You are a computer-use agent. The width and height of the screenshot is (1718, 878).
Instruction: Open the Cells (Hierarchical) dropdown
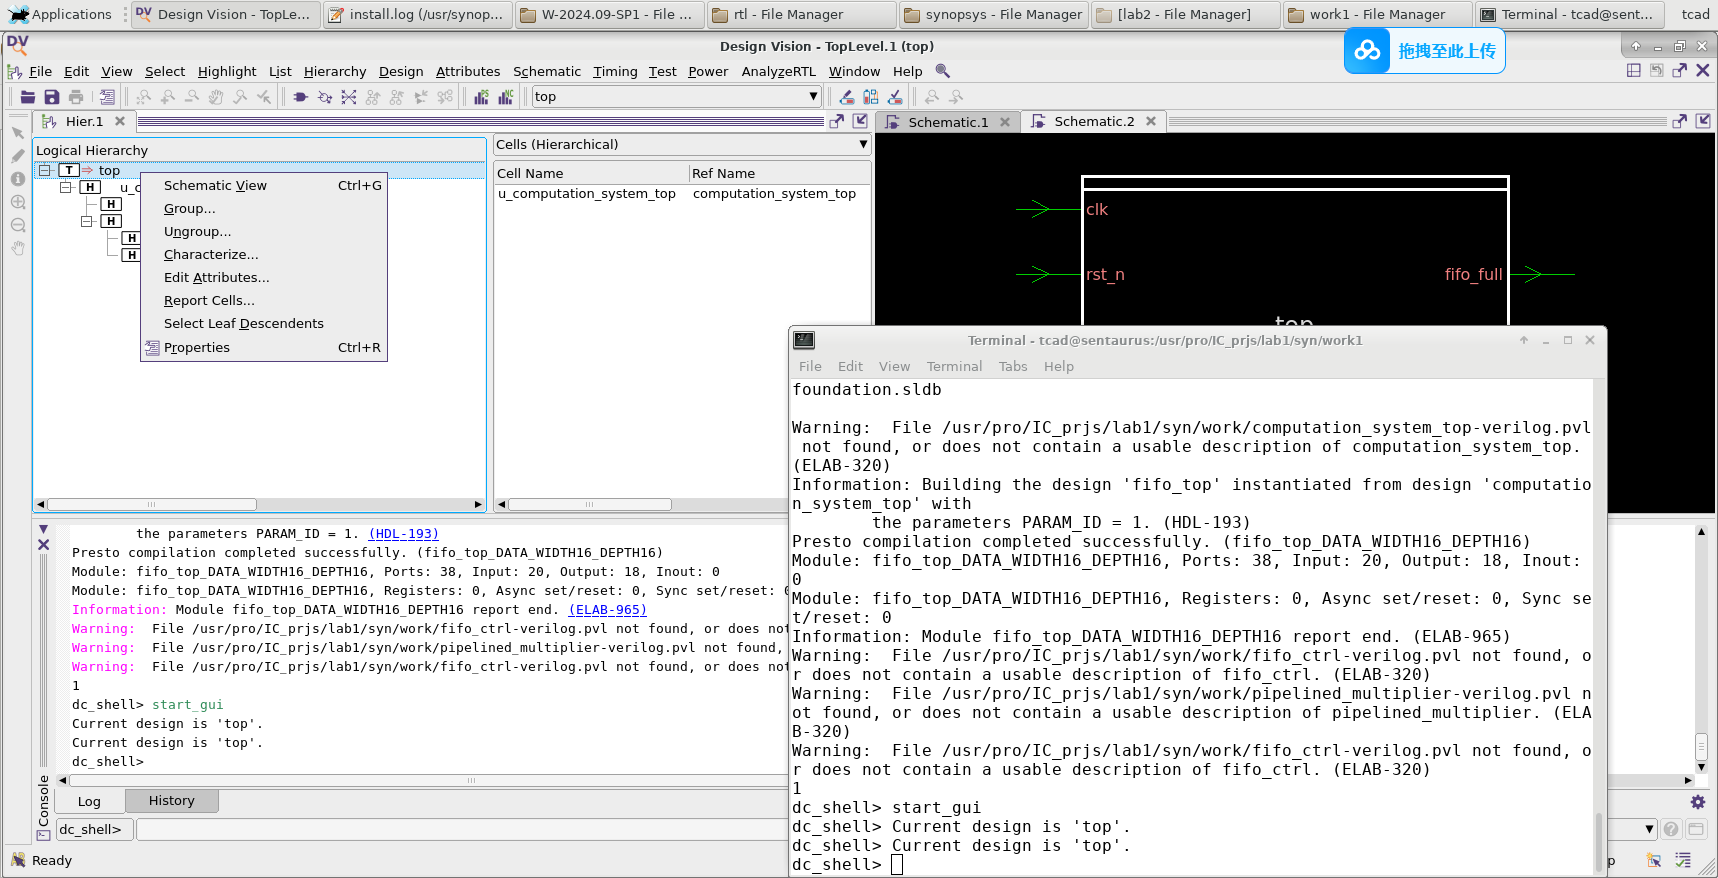(x=862, y=145)
